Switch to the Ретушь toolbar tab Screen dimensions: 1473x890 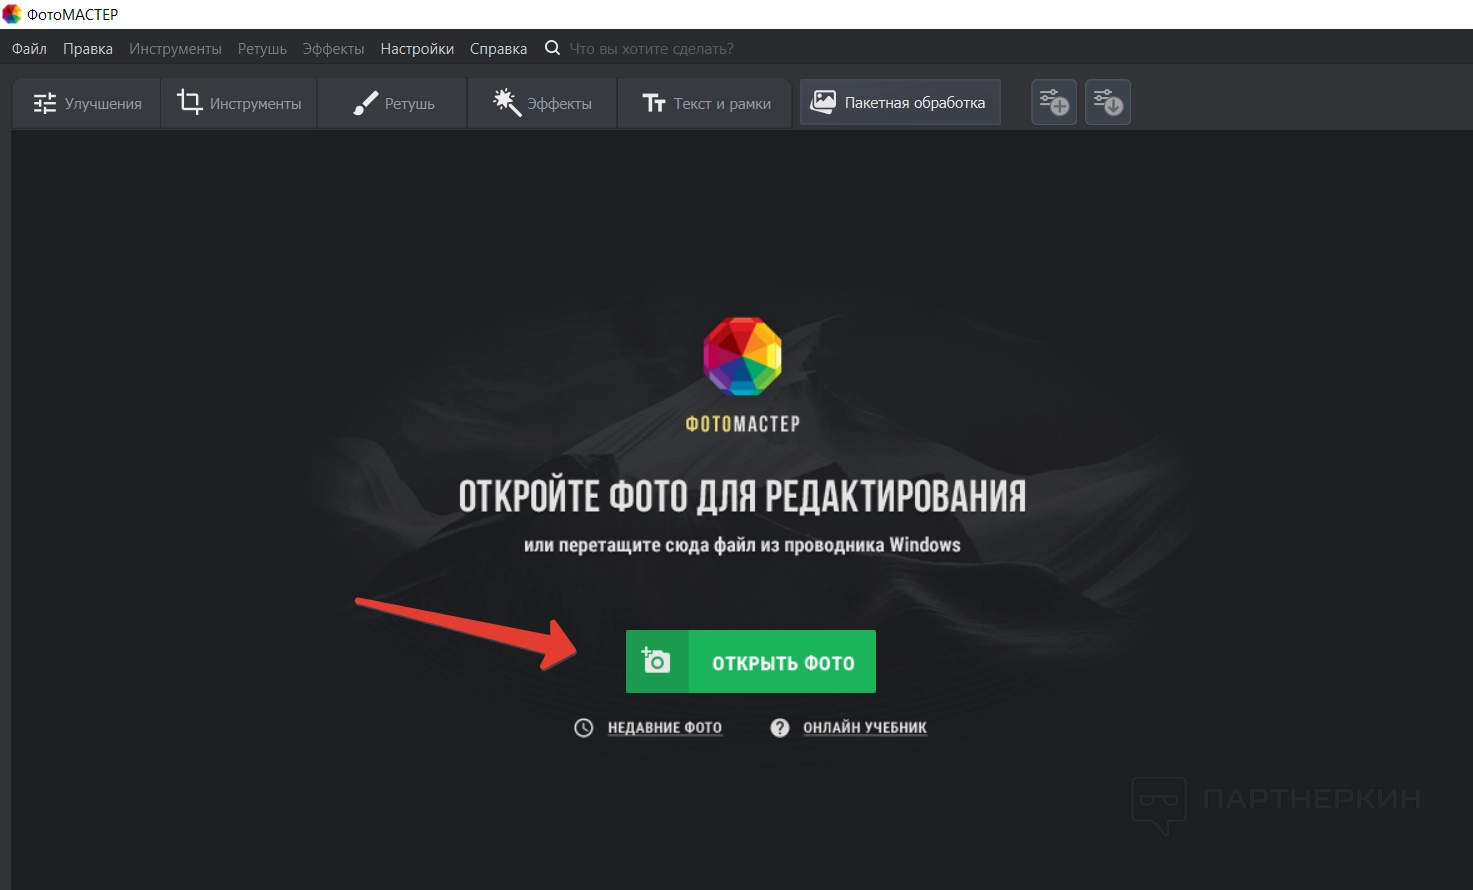point(392,104)
